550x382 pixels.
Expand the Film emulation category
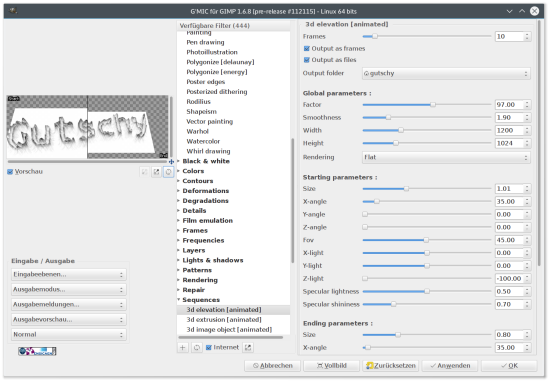pos(179,221)
